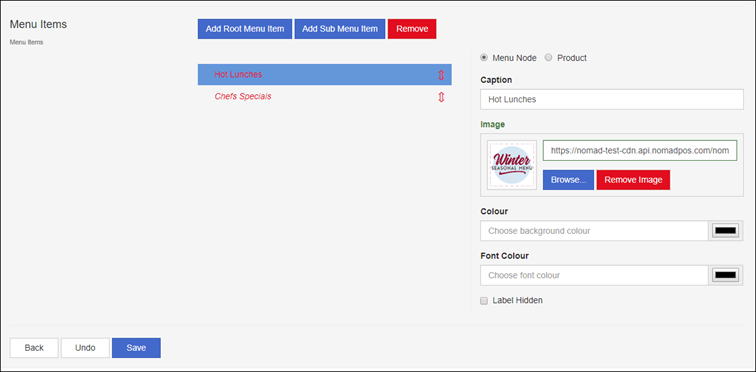756x372 pixels.
Task: Select the Chefs Specials menu item
Action: (324, 96)
